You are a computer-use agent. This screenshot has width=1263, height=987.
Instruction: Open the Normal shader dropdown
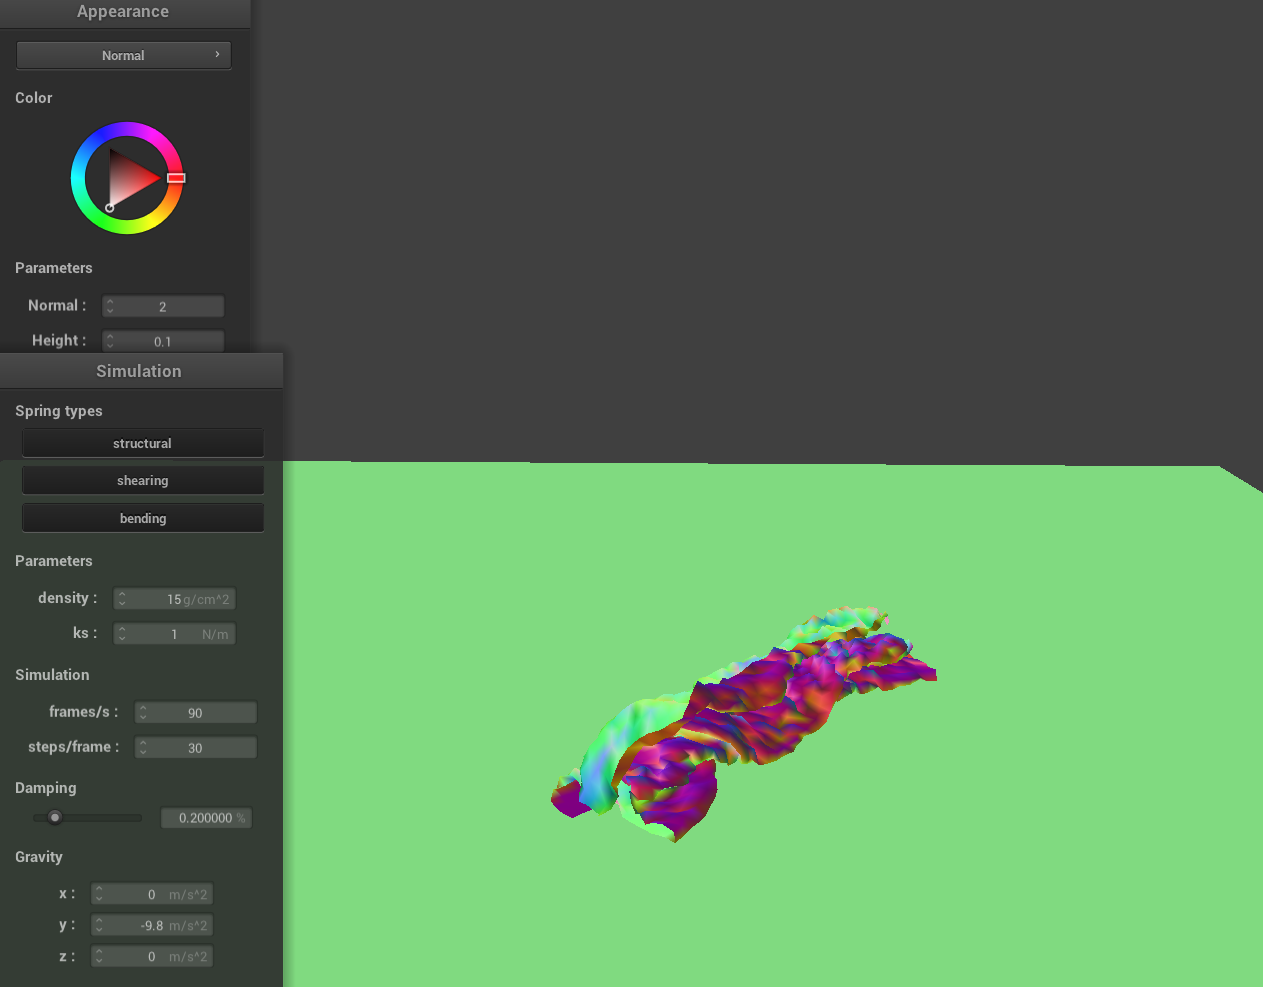click(123, 55)
